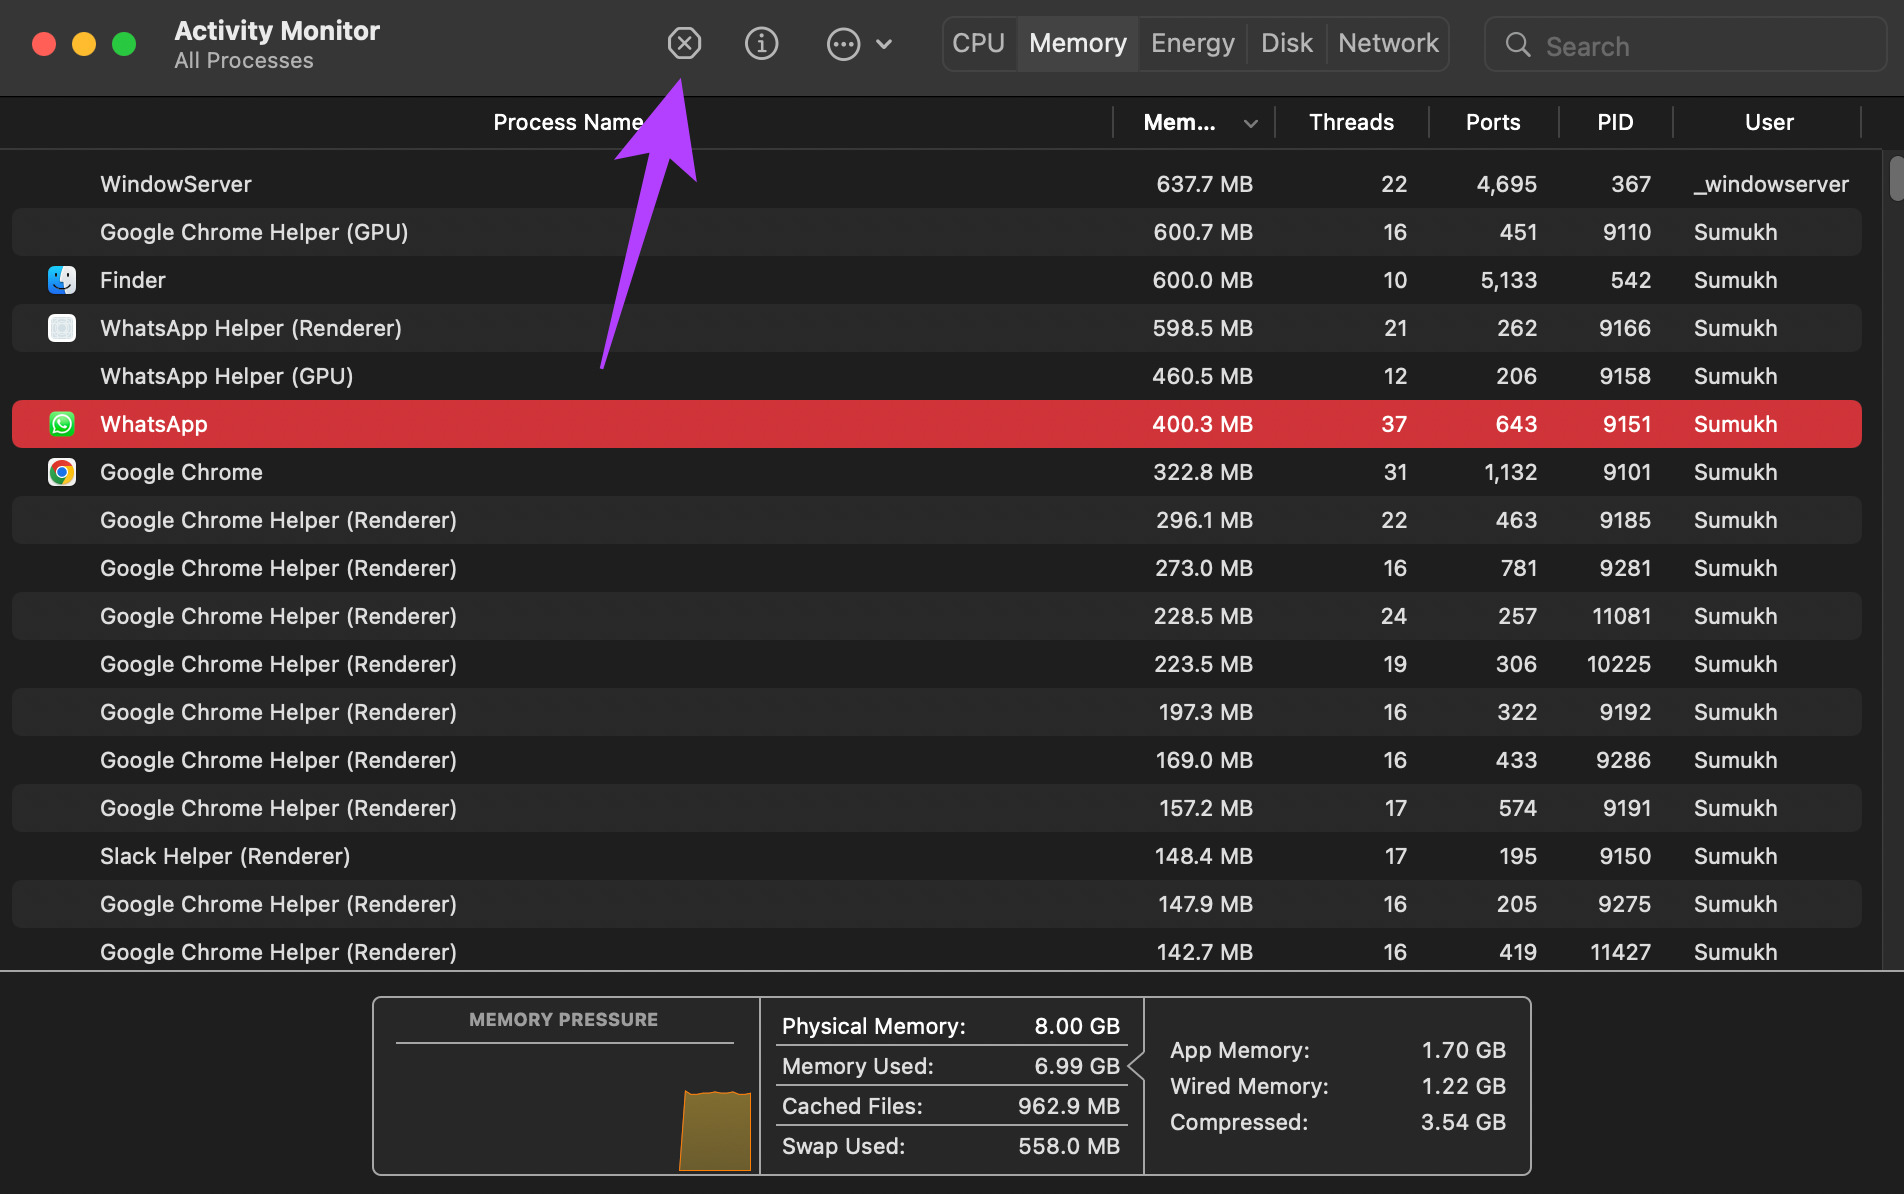Image resolution: width=1904 pixels, height=1194 pixels.
Task: Select Chrome Helper (Renderer) using 197.3 MB
Action: [937, 712]
